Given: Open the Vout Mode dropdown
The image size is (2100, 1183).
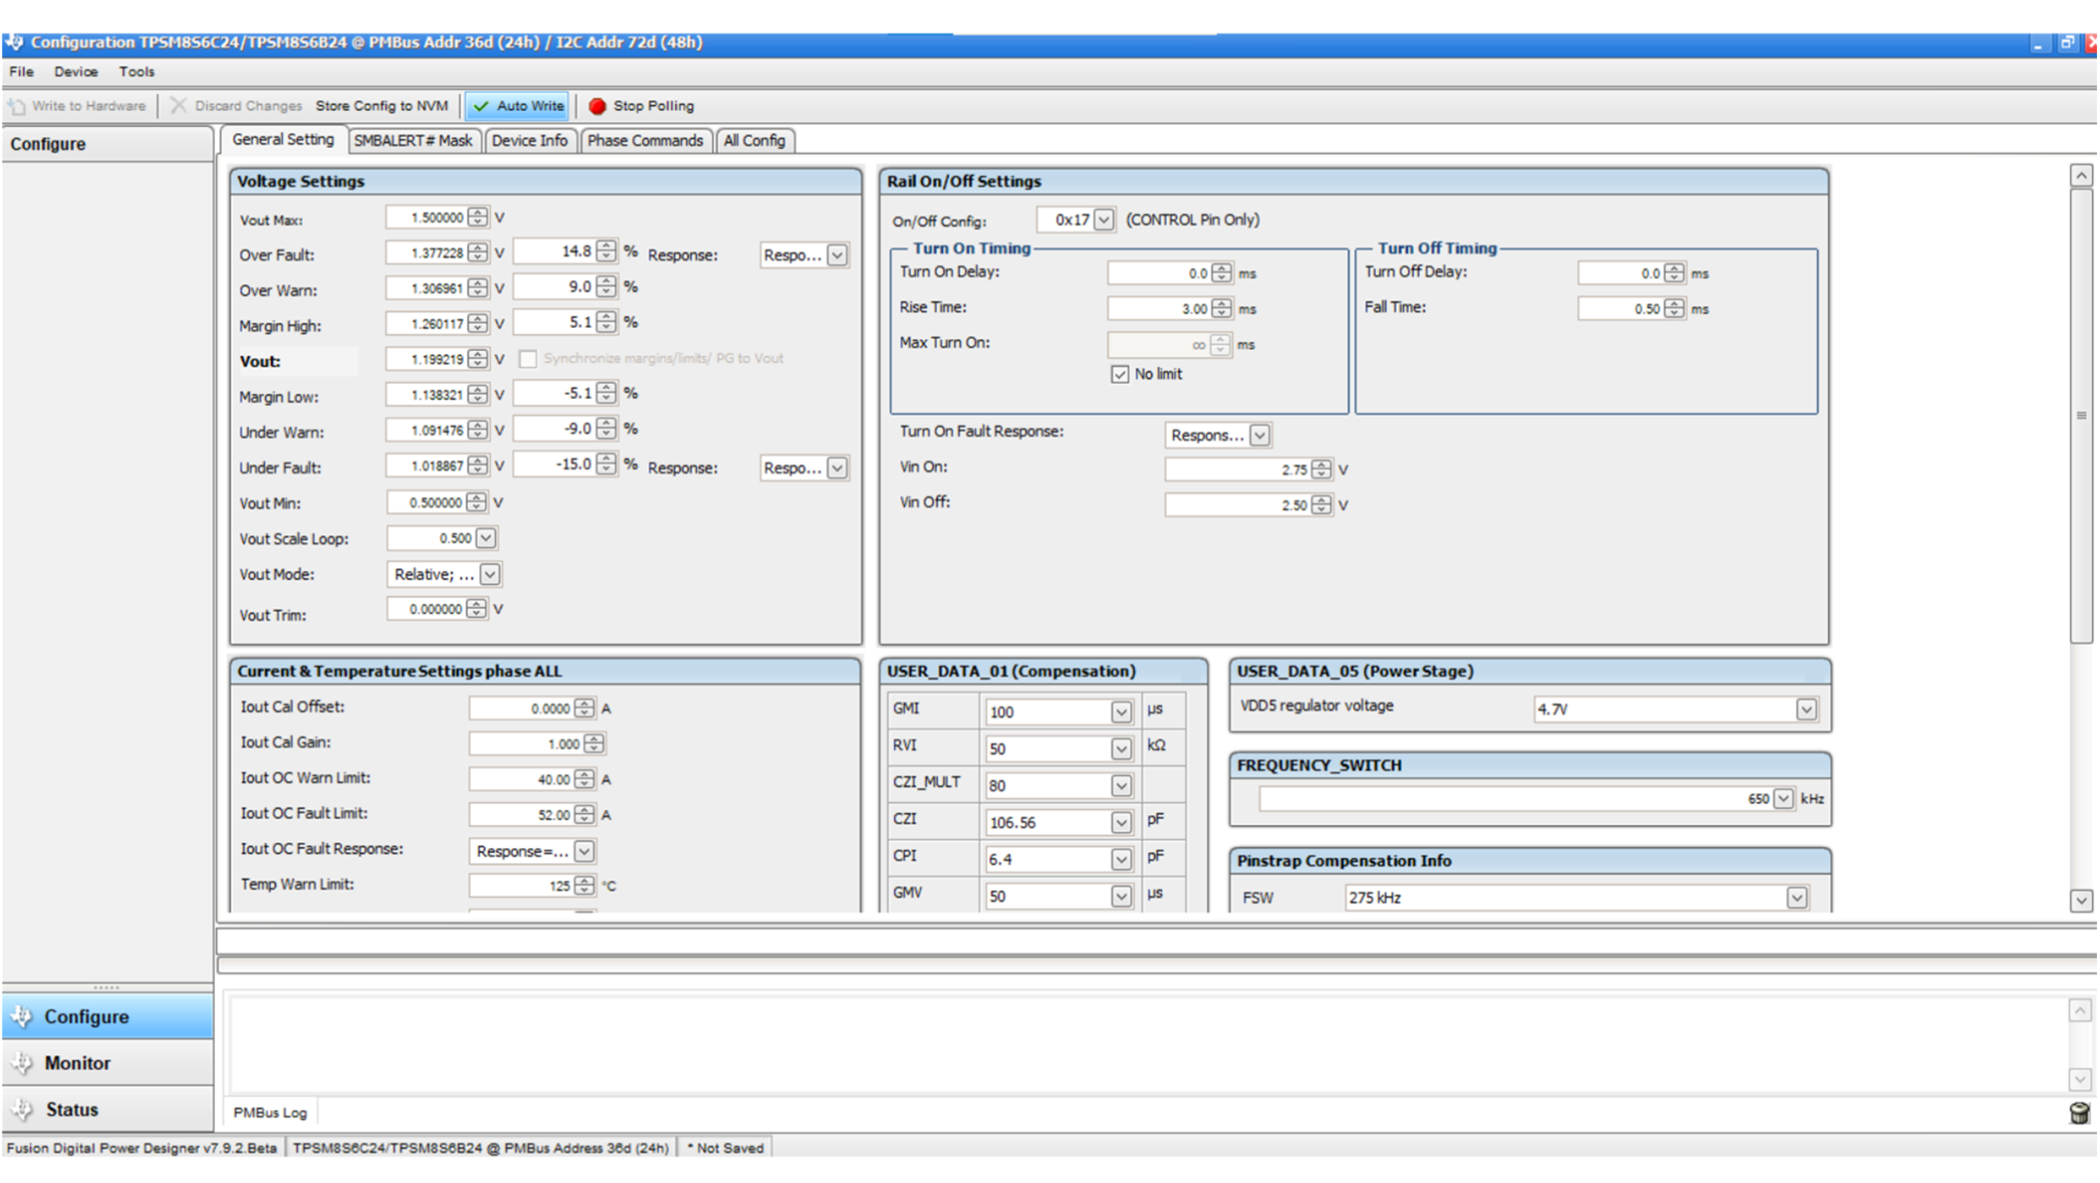Looking at the screenshot, I should [x=489, y=575].
